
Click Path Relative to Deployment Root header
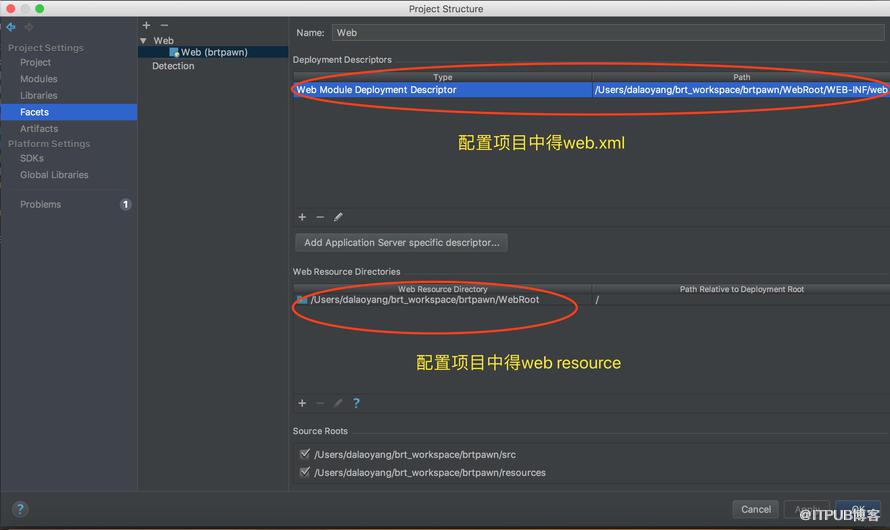741,289
